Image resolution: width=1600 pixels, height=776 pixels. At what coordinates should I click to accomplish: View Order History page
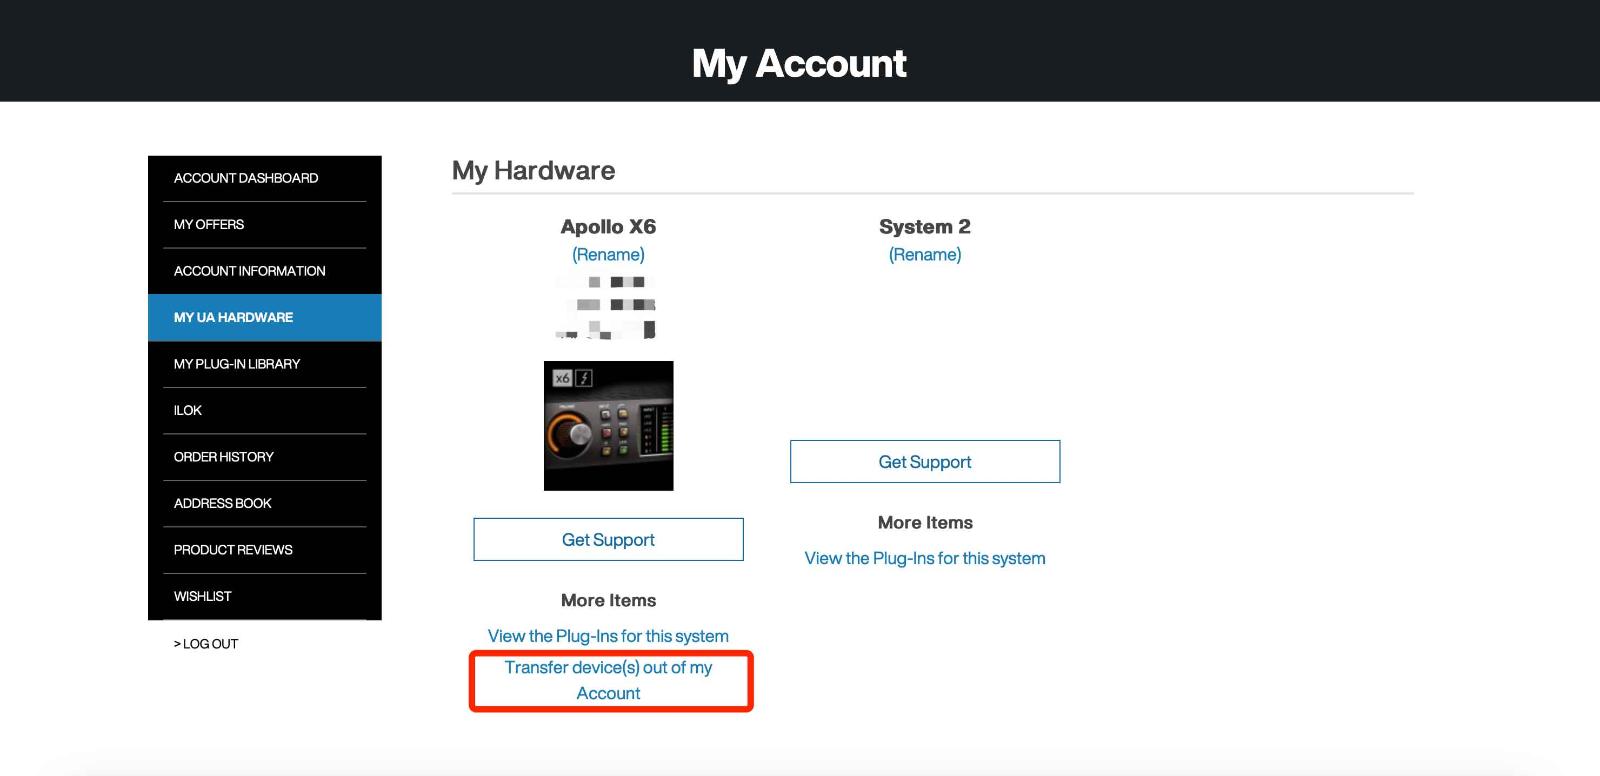tap(223, 457)
